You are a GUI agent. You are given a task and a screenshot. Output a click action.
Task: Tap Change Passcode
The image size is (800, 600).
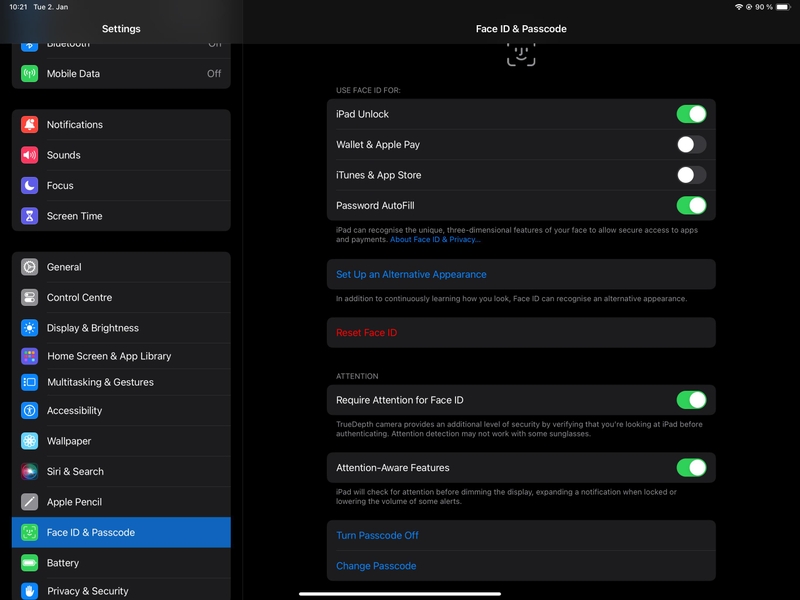click(521, 566)
